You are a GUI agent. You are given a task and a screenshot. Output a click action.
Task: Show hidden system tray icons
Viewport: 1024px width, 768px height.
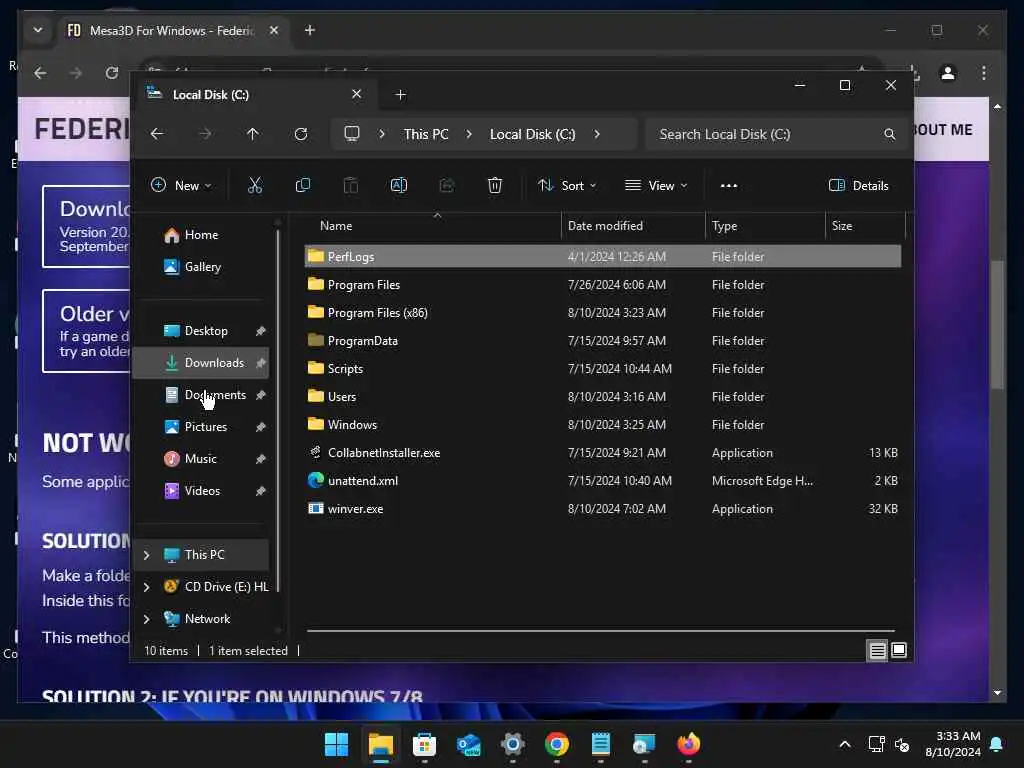pos(844,744)
